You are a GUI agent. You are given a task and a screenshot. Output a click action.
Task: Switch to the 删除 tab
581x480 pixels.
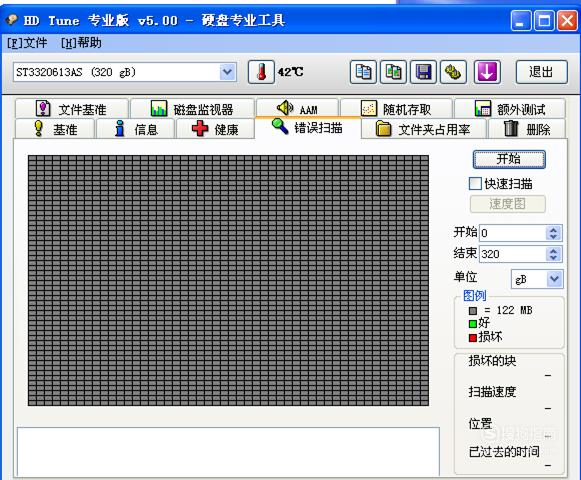tap(527, 129)
